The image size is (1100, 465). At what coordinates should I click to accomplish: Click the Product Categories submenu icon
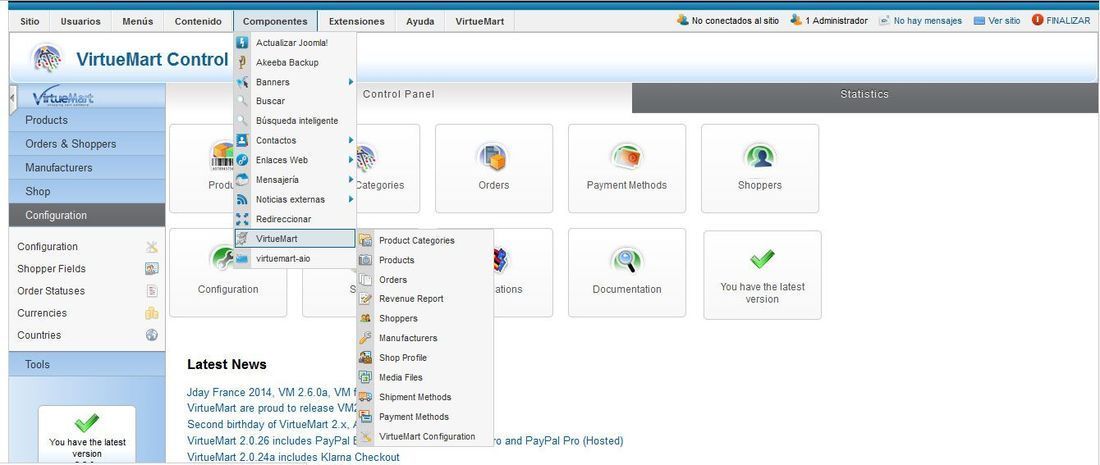pyautogui.click(x=365, y=240)
